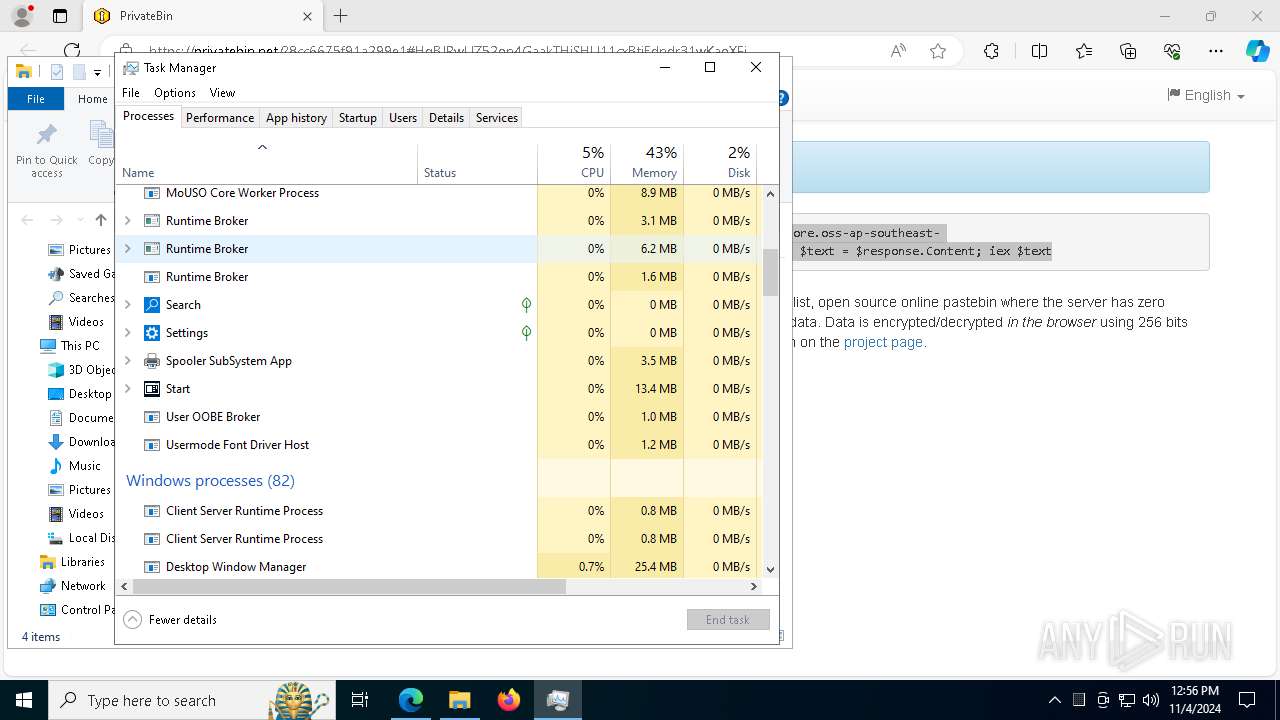Switch to the Startup tab
This screenshot has height=720, width=1280.
click(x=357, y=118)
